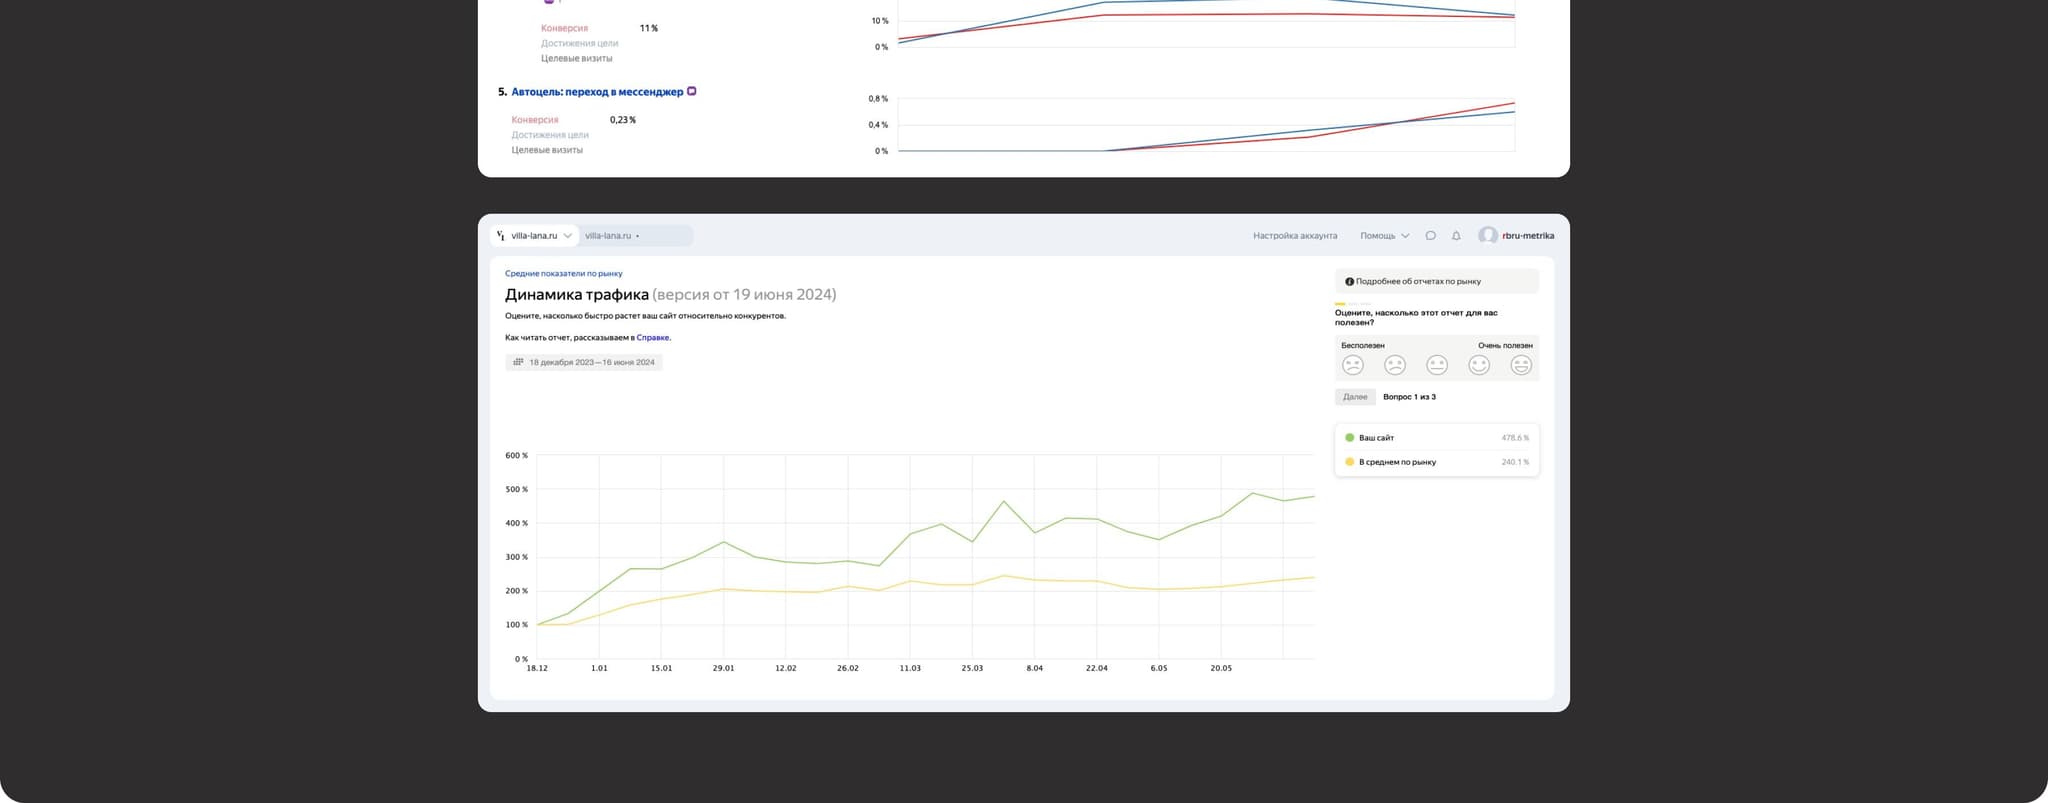
Task: Open the notifications bell
Action: tap(1456, 236)
